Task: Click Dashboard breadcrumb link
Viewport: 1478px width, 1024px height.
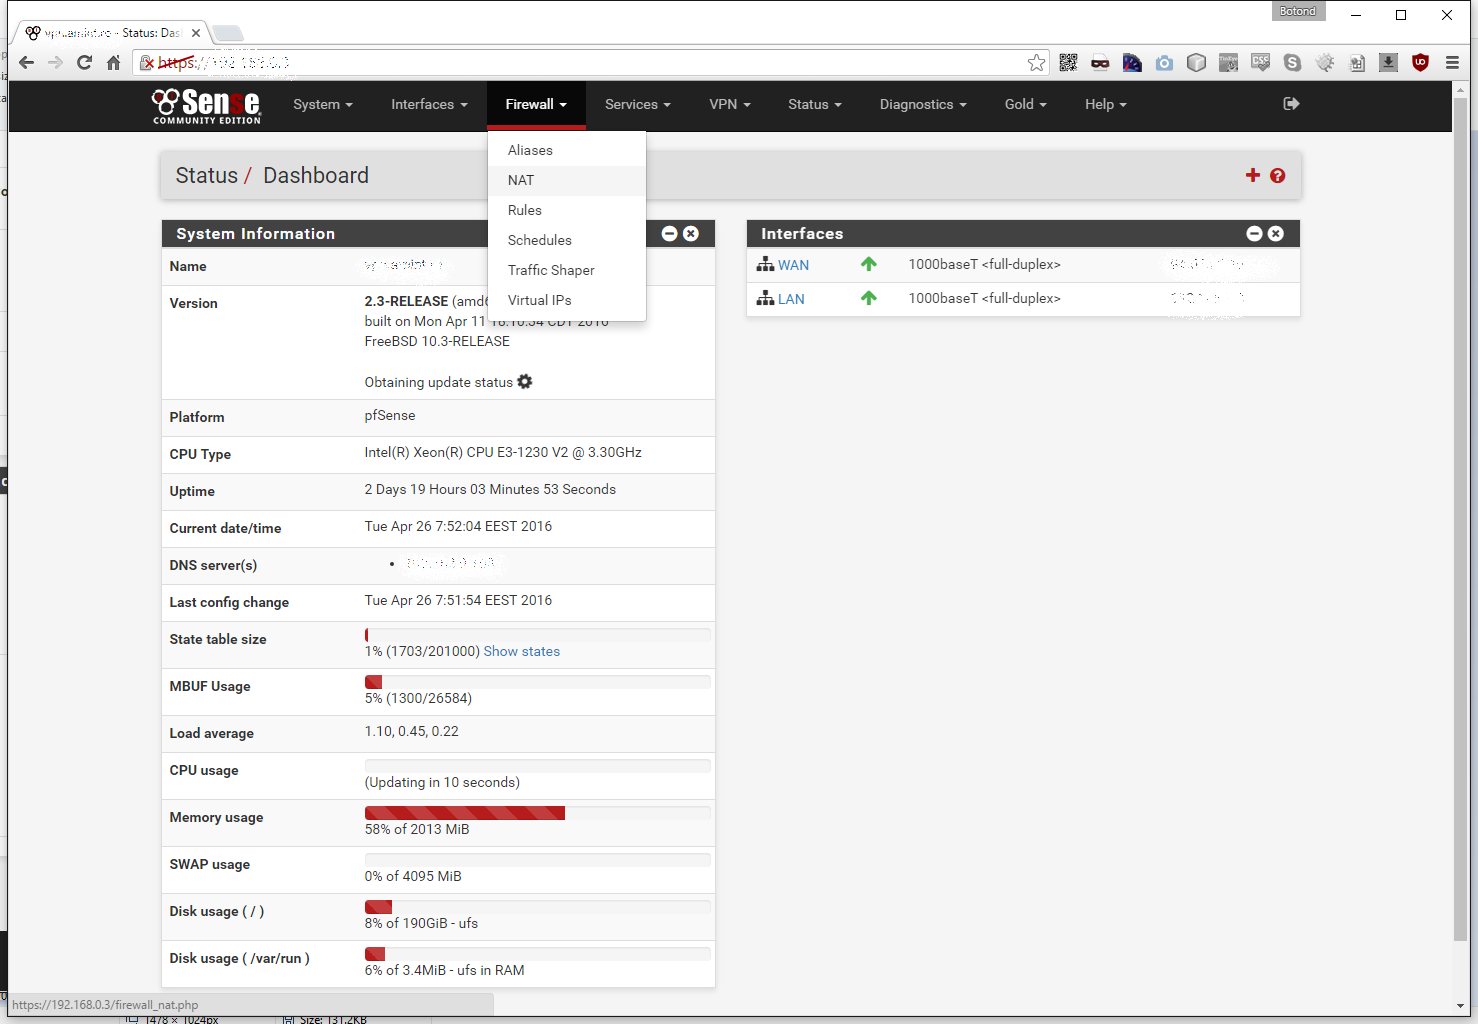Action: click(x=316, y=176)
